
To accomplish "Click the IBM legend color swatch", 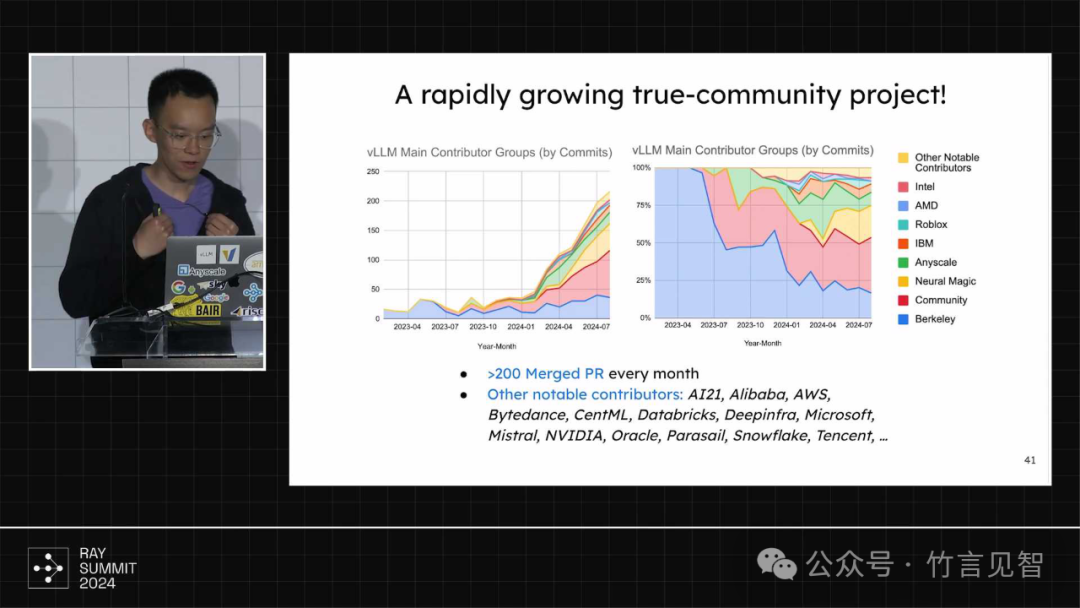I will [903, 244].
